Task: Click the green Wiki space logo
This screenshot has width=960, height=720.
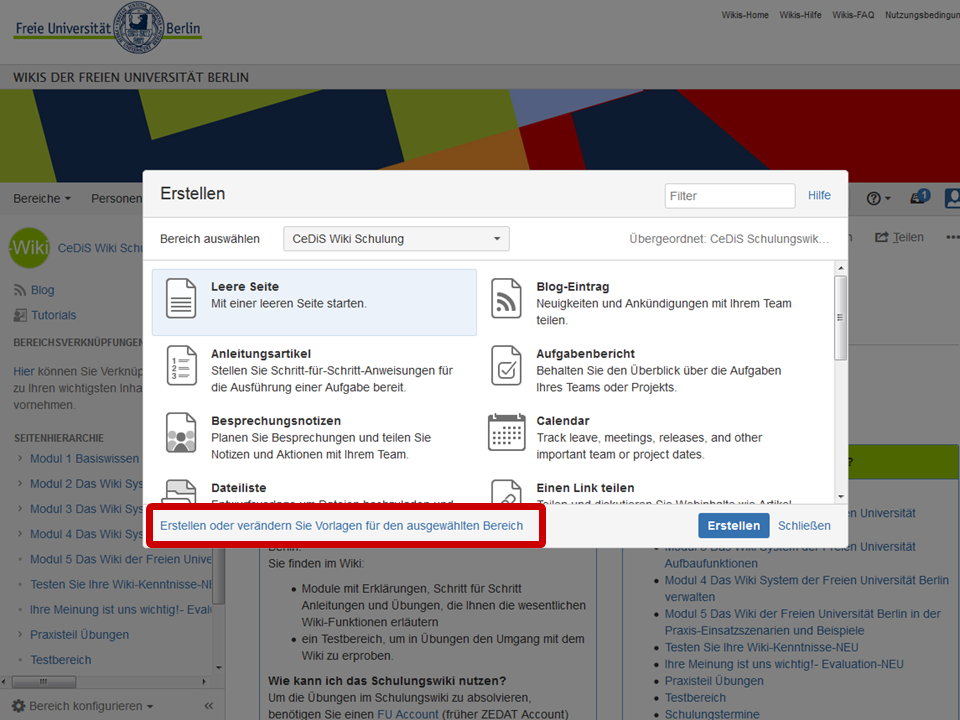Action: [29, 247]
